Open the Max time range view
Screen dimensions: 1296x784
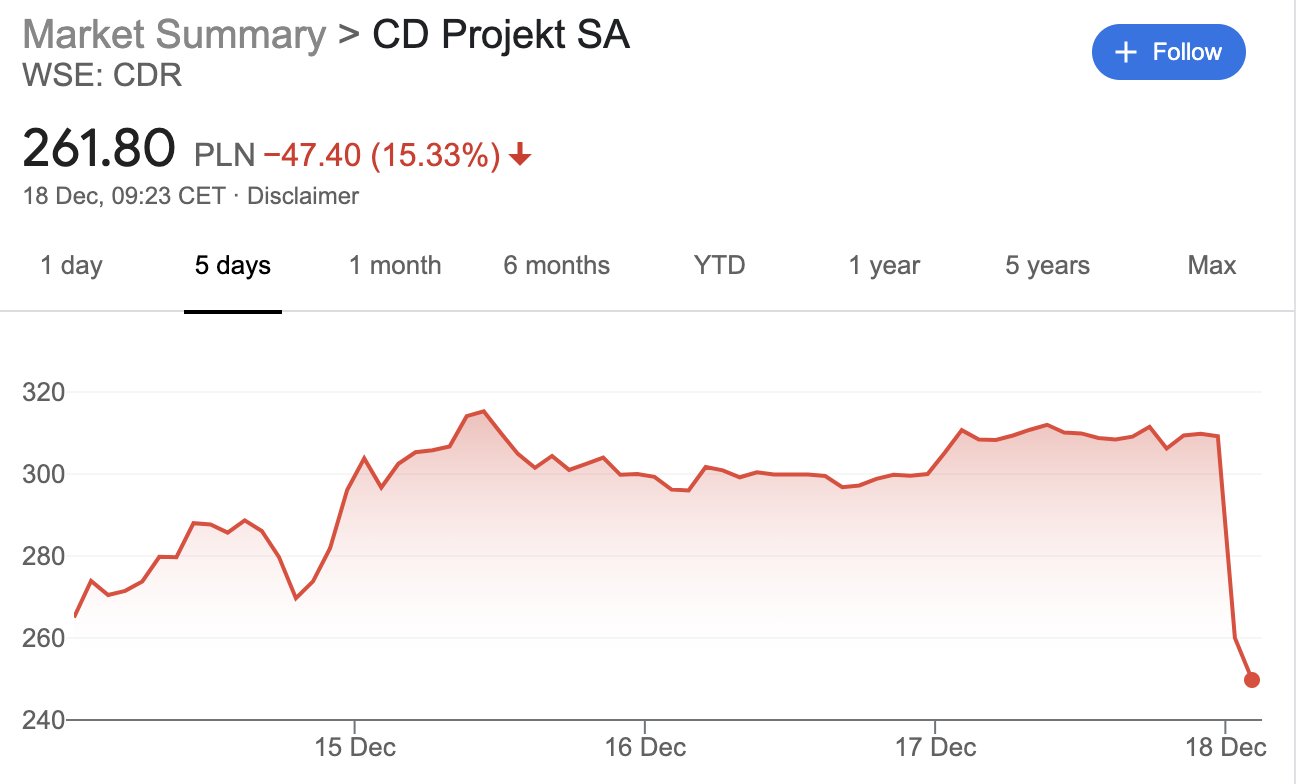tap(1211, 265)
